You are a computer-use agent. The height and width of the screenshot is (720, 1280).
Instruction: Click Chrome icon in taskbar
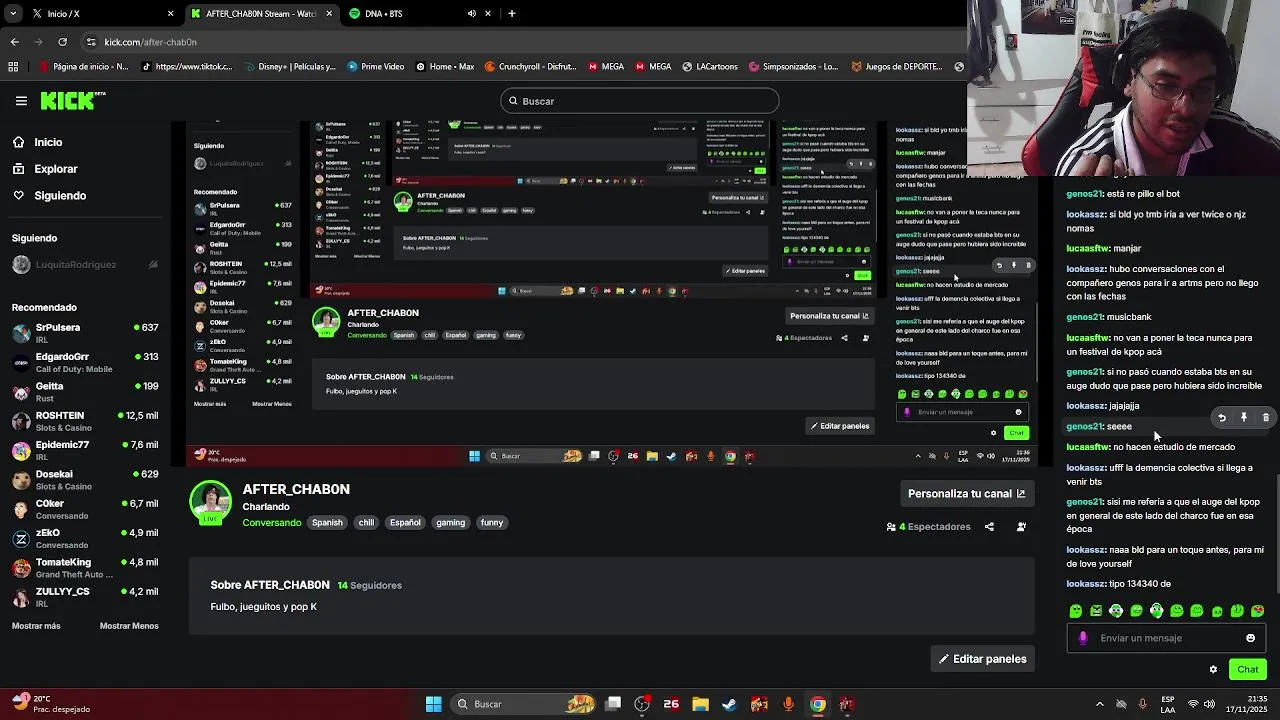click(818, 704)
